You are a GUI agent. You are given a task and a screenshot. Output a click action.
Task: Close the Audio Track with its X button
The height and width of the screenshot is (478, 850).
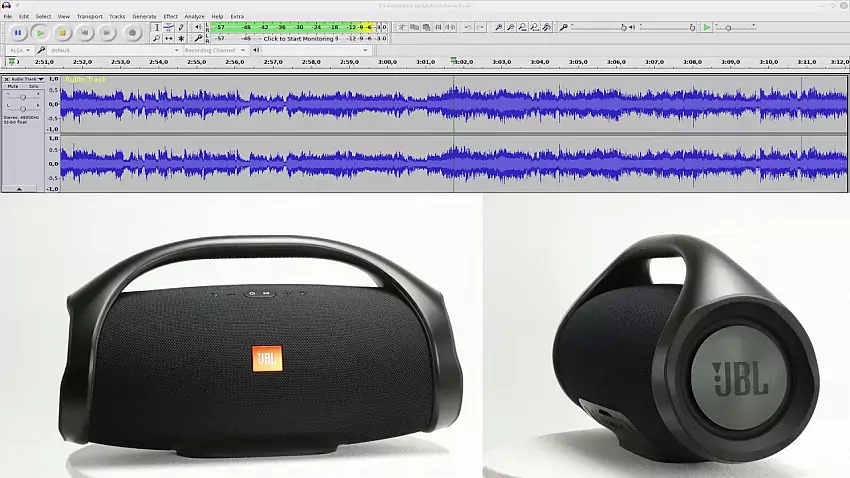(x=7, y=79)
